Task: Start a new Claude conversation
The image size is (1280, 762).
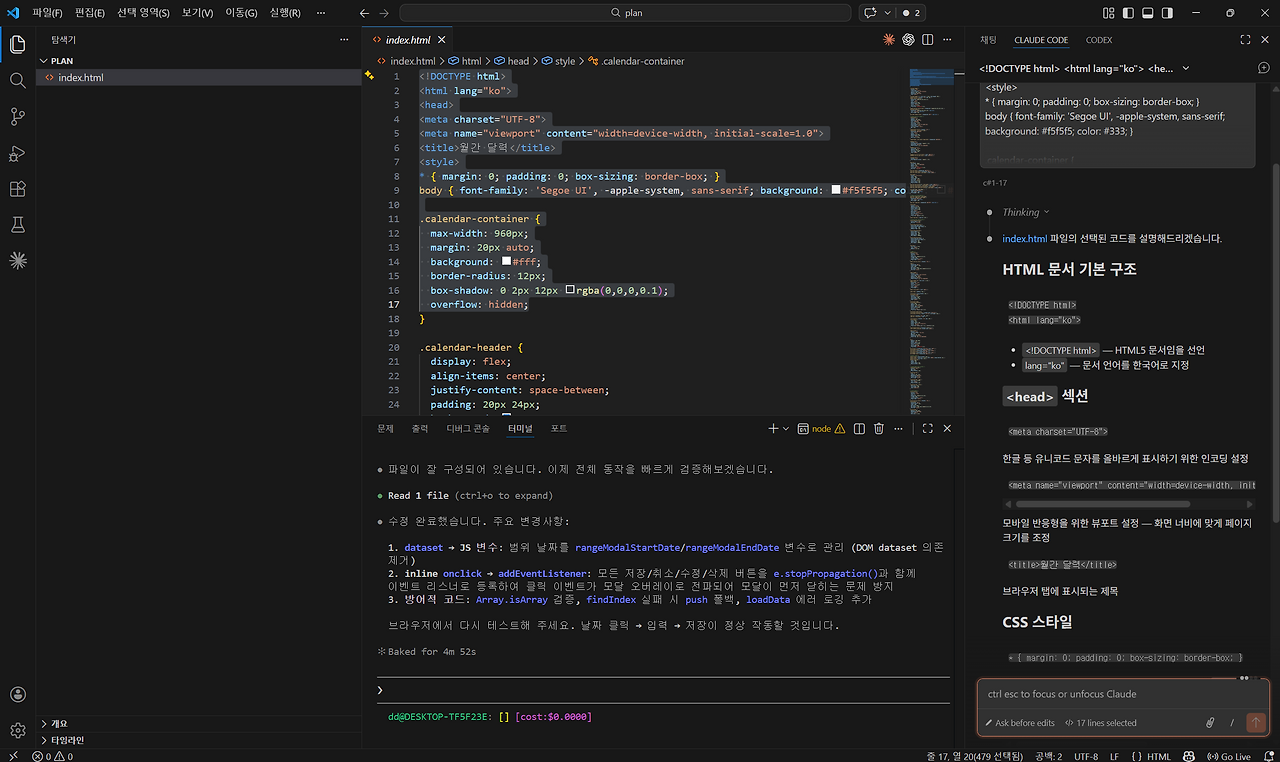Action: click(x=1264, y=68)
